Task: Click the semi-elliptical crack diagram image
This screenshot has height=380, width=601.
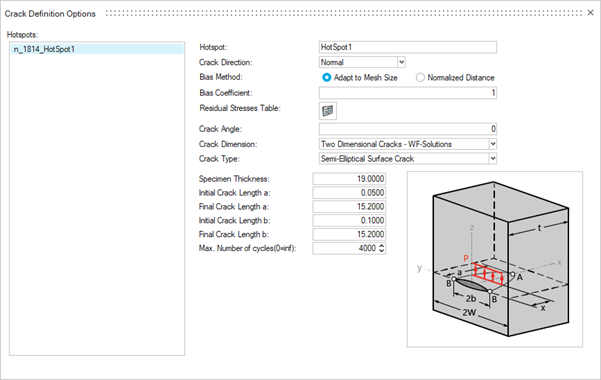Action: tap(495, 259)
